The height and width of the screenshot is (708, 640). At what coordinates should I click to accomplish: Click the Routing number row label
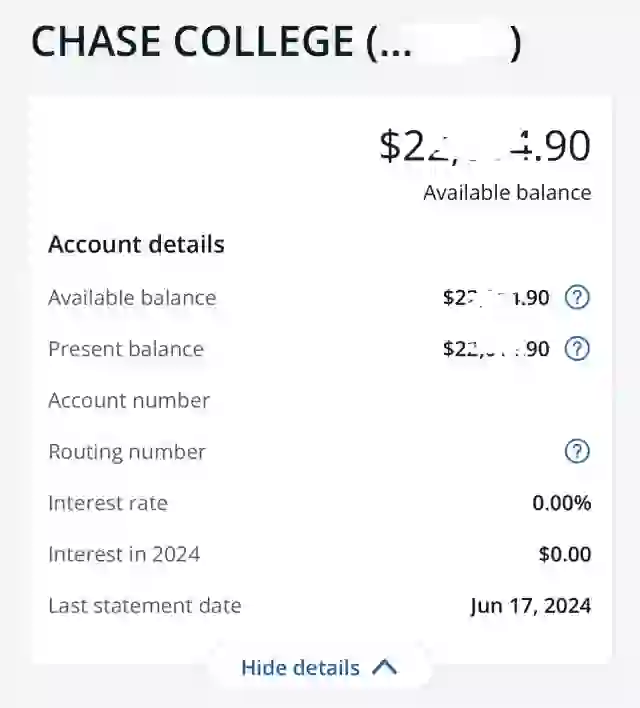click(127, 452)
